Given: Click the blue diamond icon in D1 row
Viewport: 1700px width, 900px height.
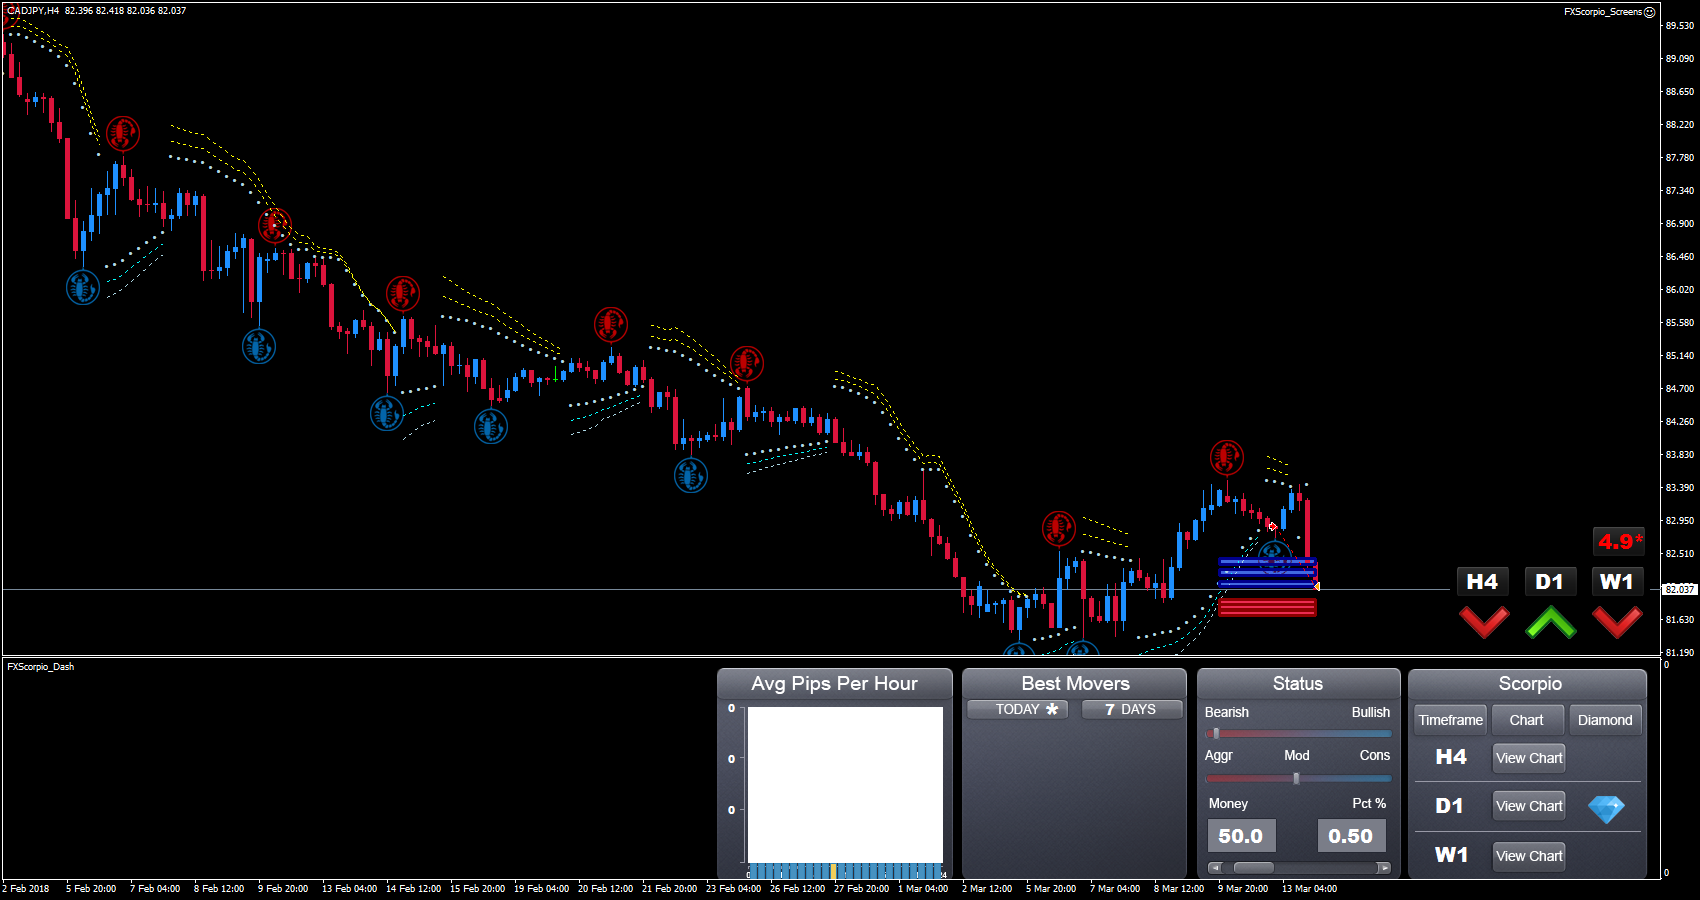Looking at the screenshot, I should [1606, 808].
